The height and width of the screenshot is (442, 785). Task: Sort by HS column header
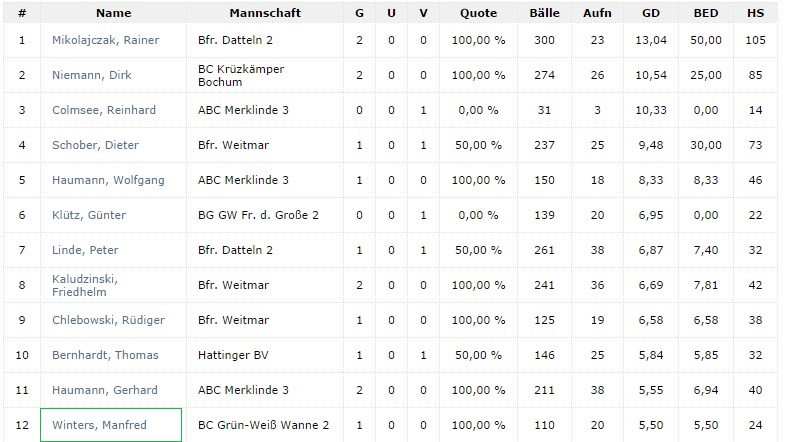(756, 14)
